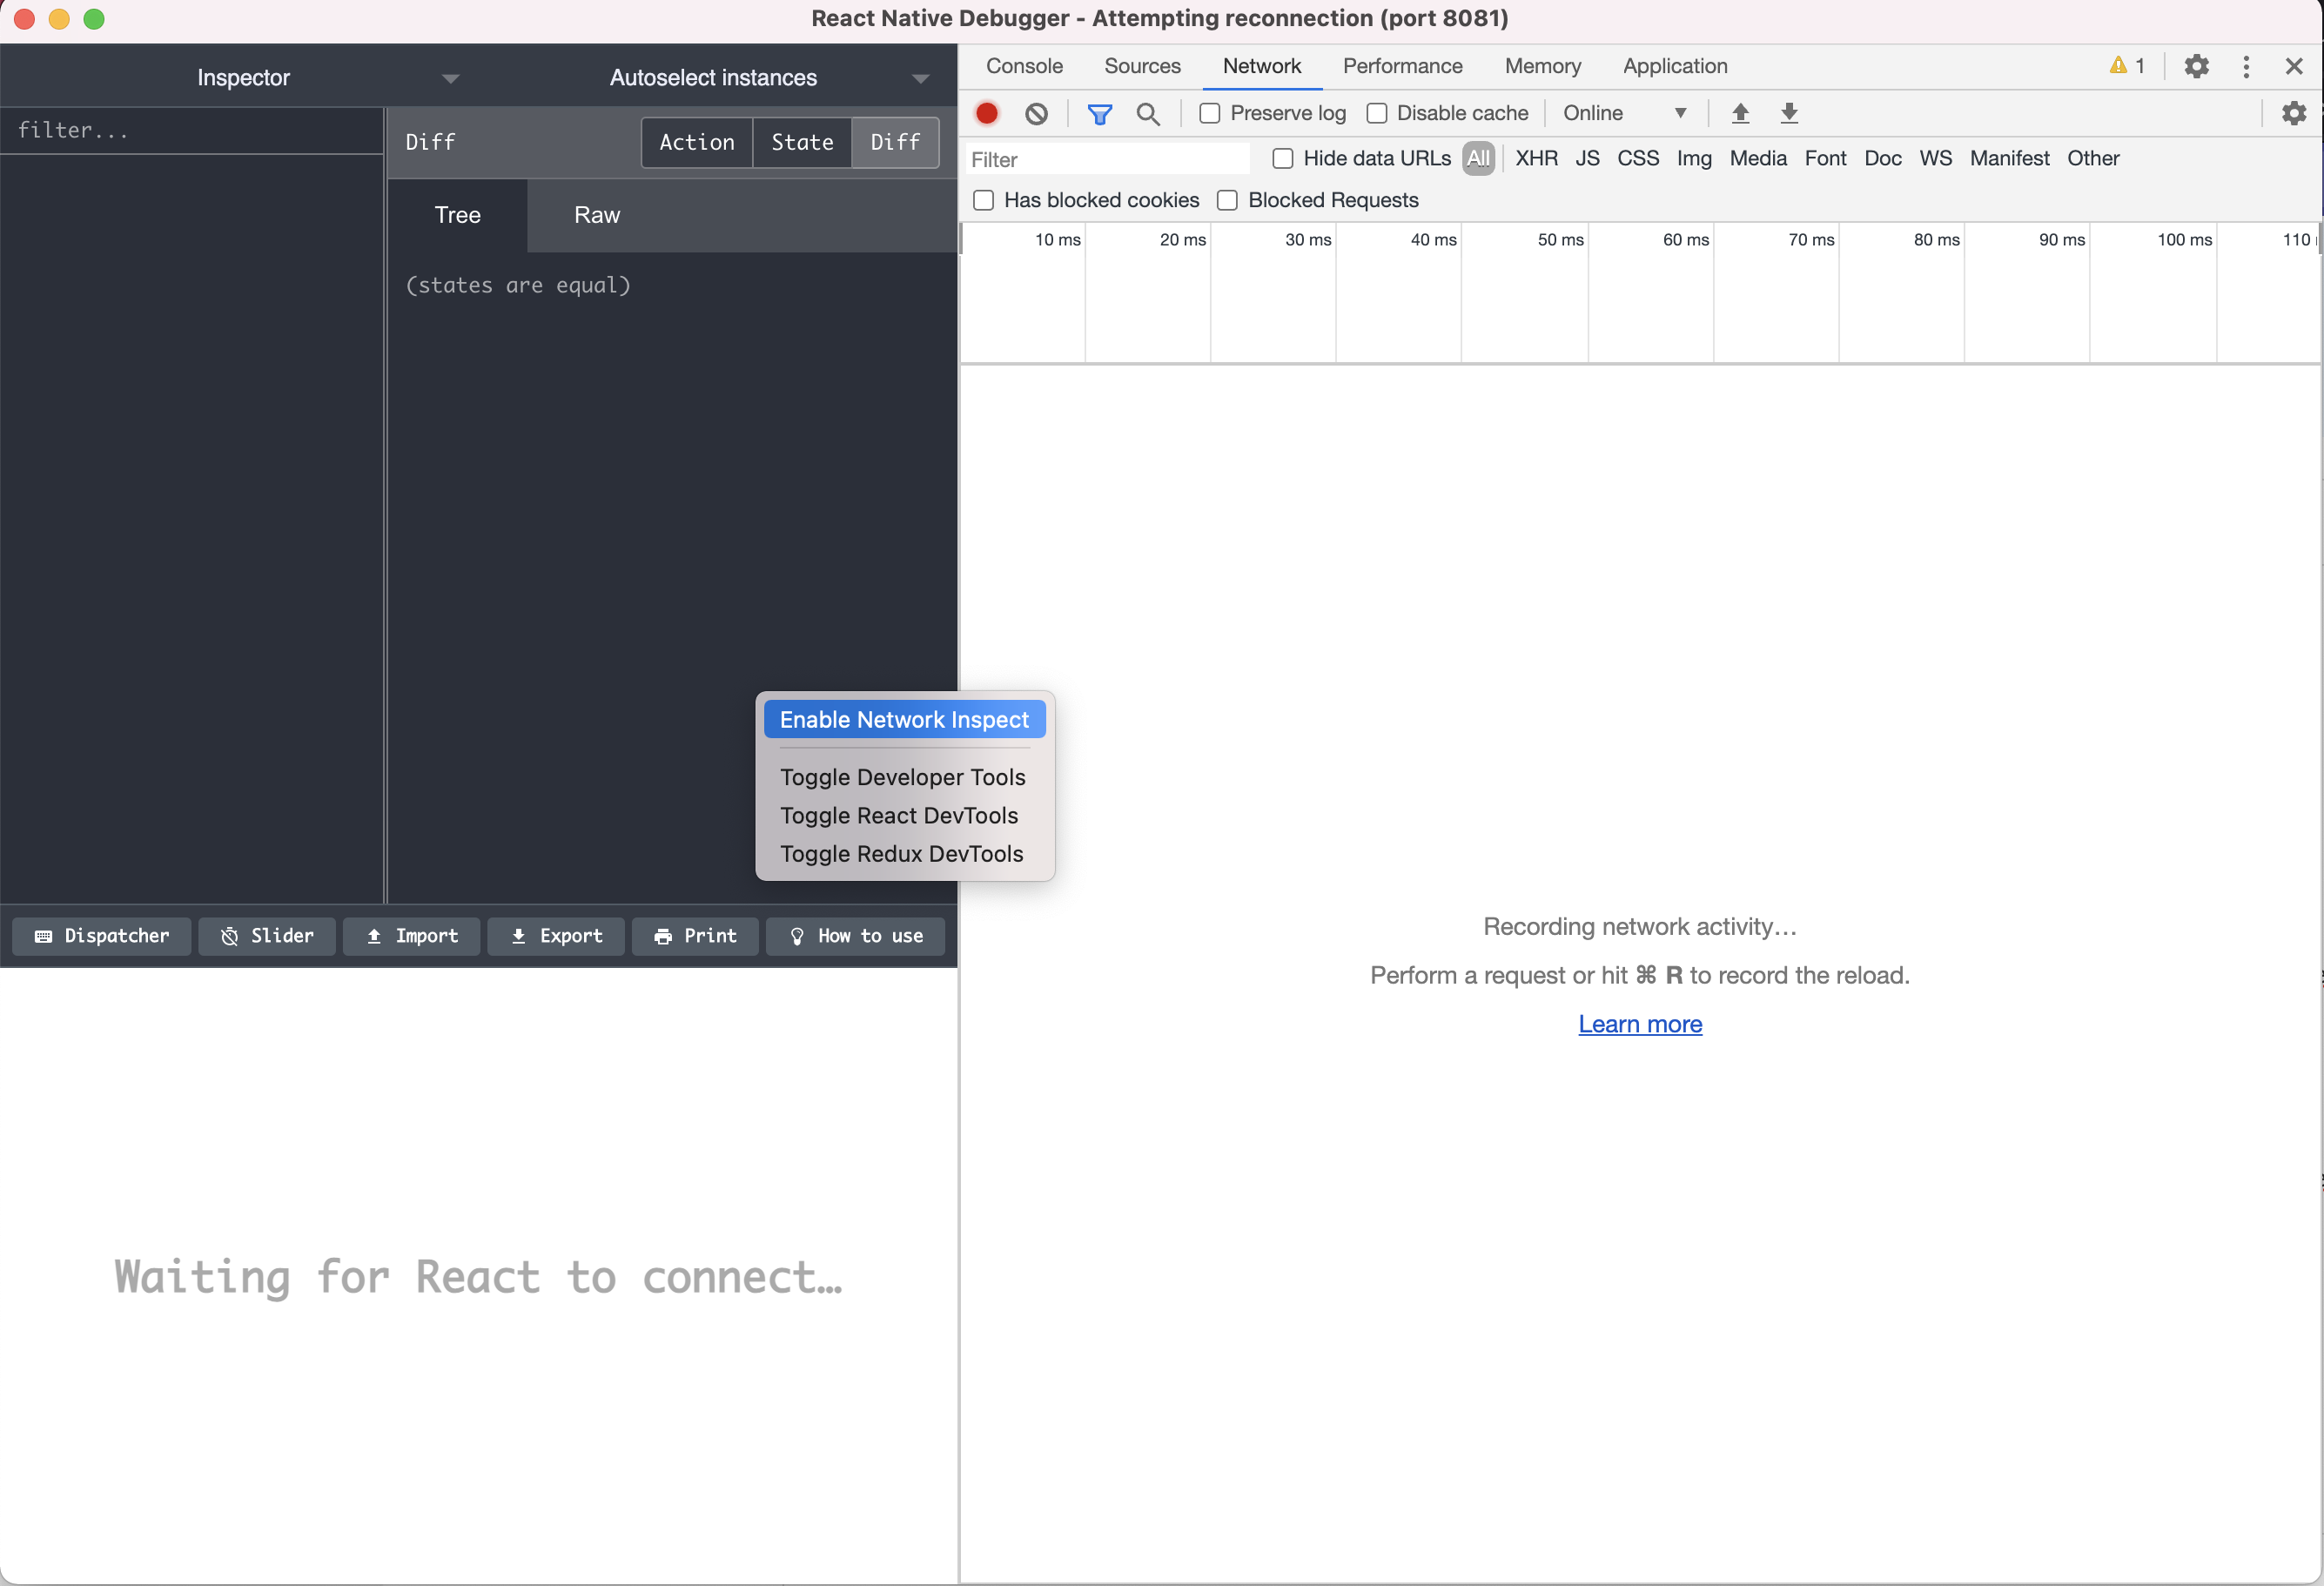Click the 50 ms timeline marker
The width and height of the screenshot is (2324, 1586).
(1560, 240)
